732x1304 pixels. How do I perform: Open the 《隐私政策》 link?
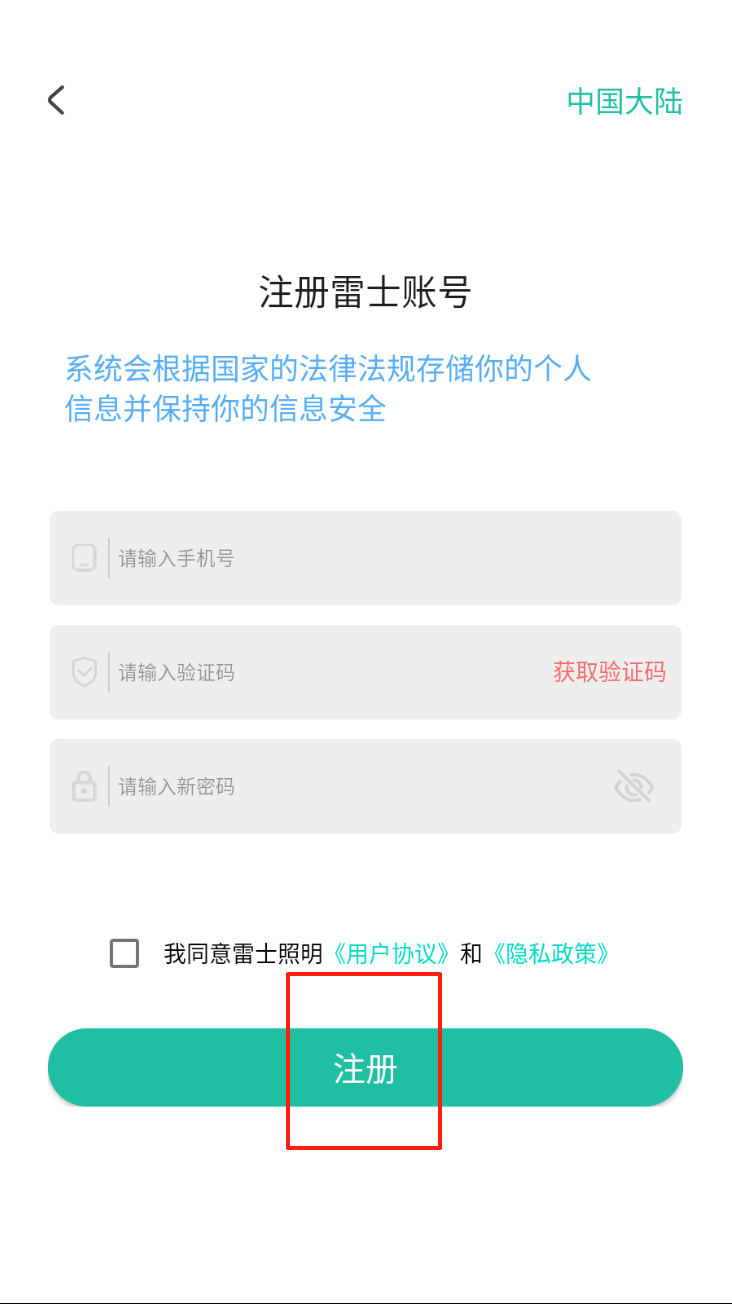[x=550, y=954]
